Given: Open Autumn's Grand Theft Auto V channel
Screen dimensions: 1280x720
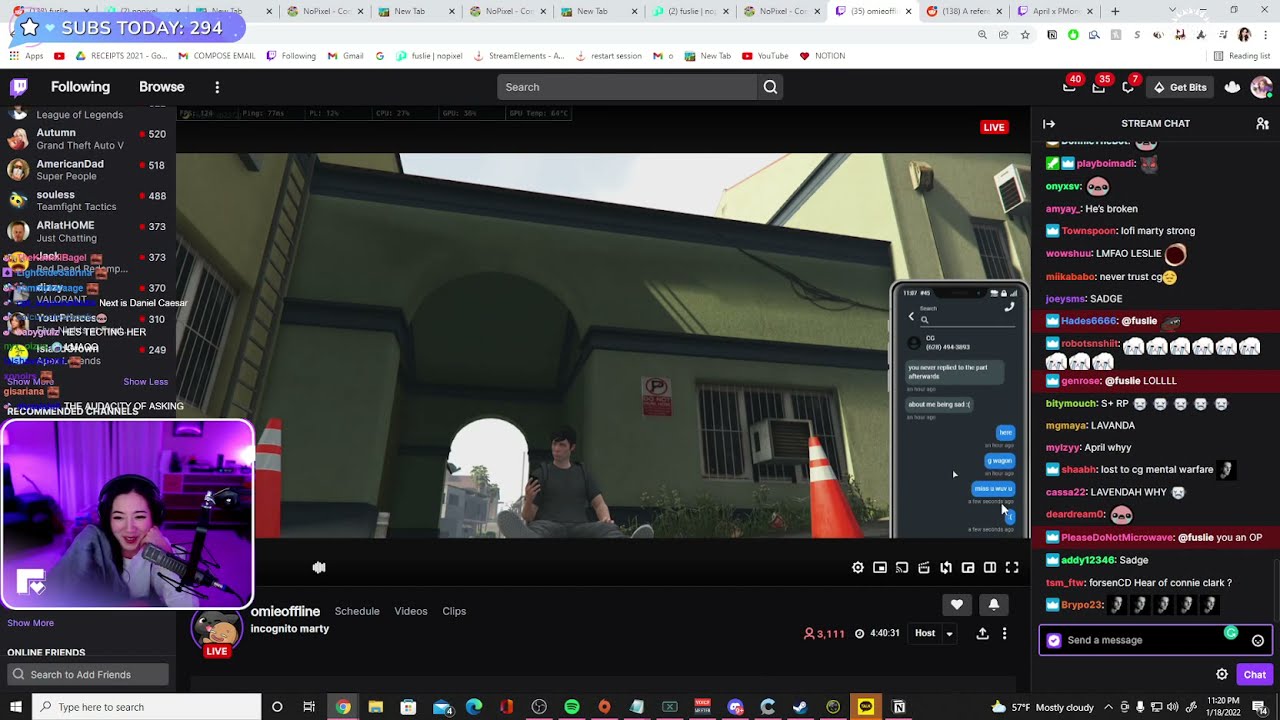Looking at the screenshot, I should pos(88,139).
